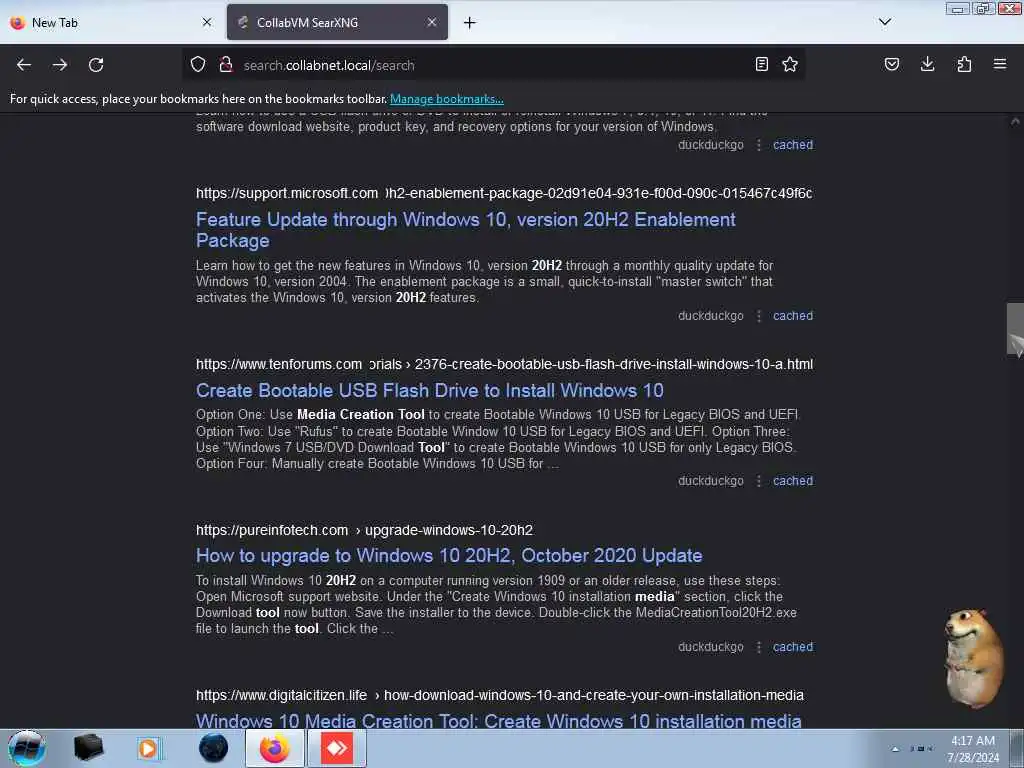Open the Windows Start orb
The width and height of the screenshot is (1024, 768).
click(x=27, y=748)
